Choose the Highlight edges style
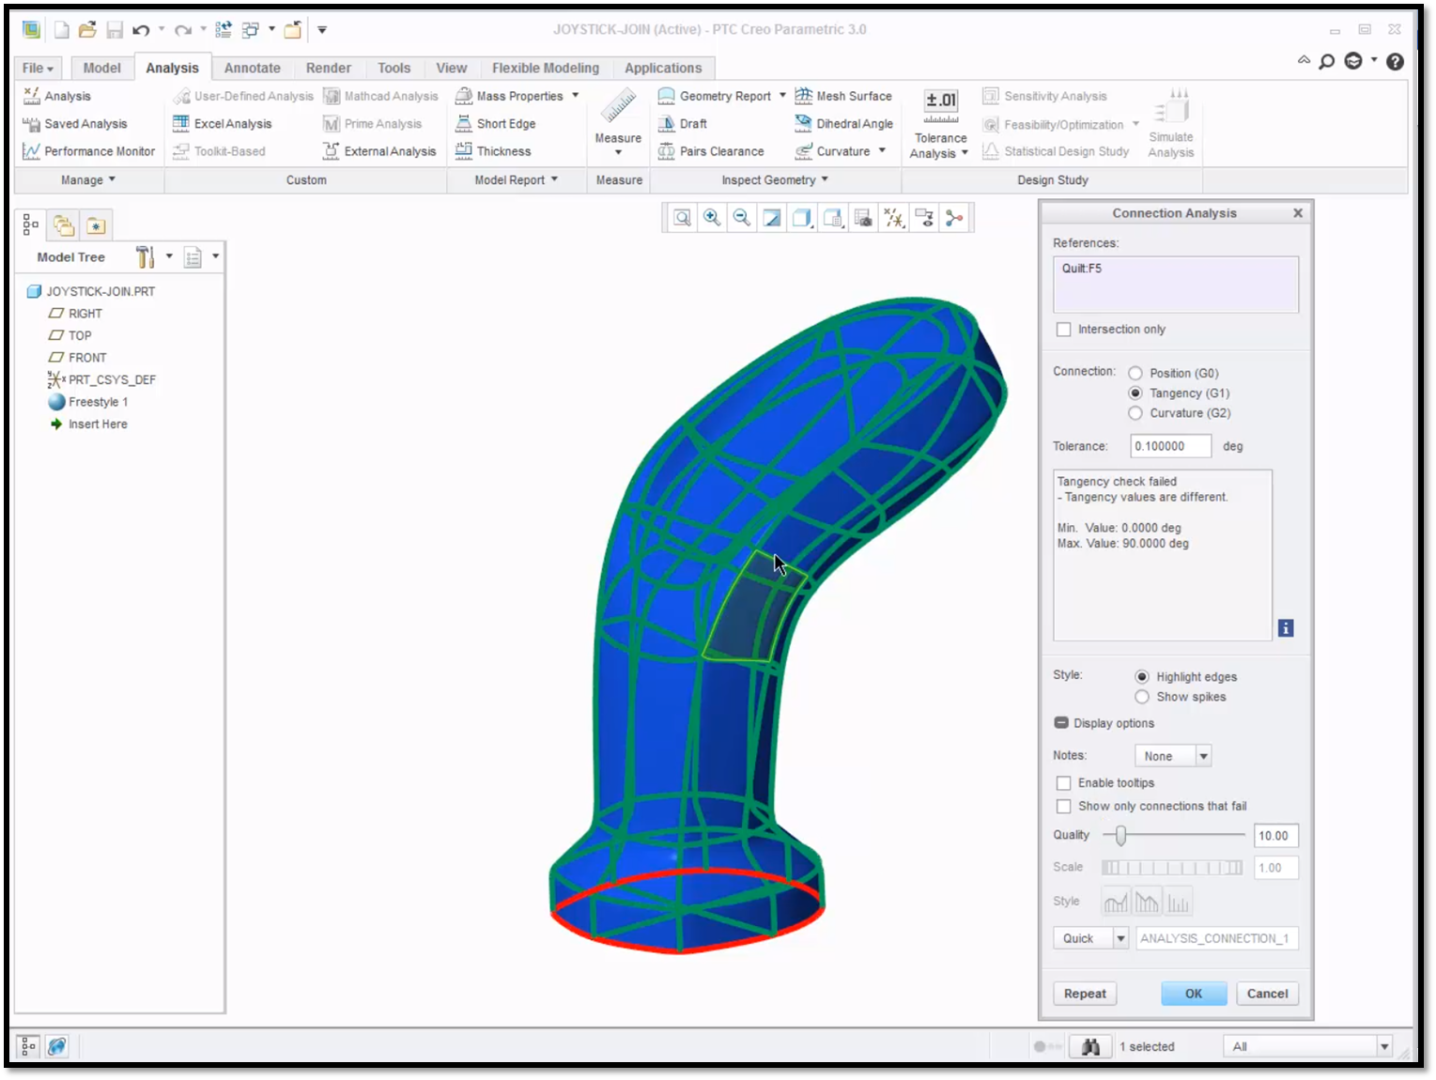 click(1142, 677)
